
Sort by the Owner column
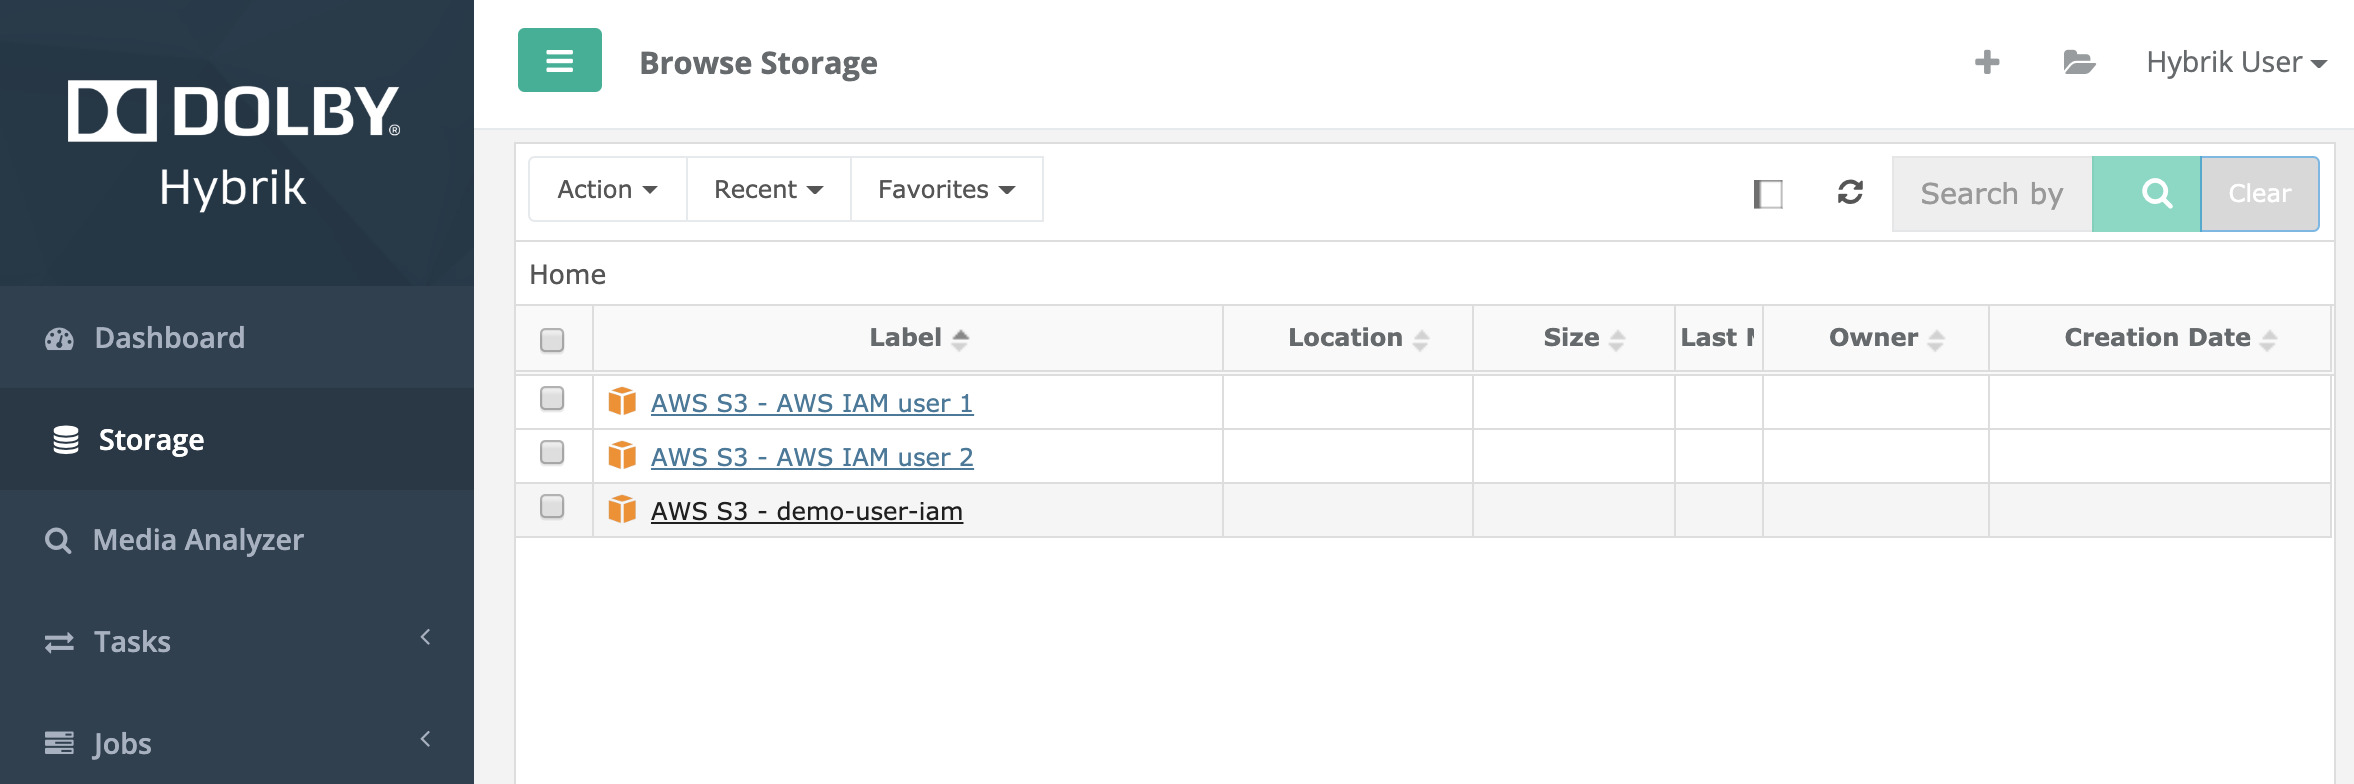1876,338
